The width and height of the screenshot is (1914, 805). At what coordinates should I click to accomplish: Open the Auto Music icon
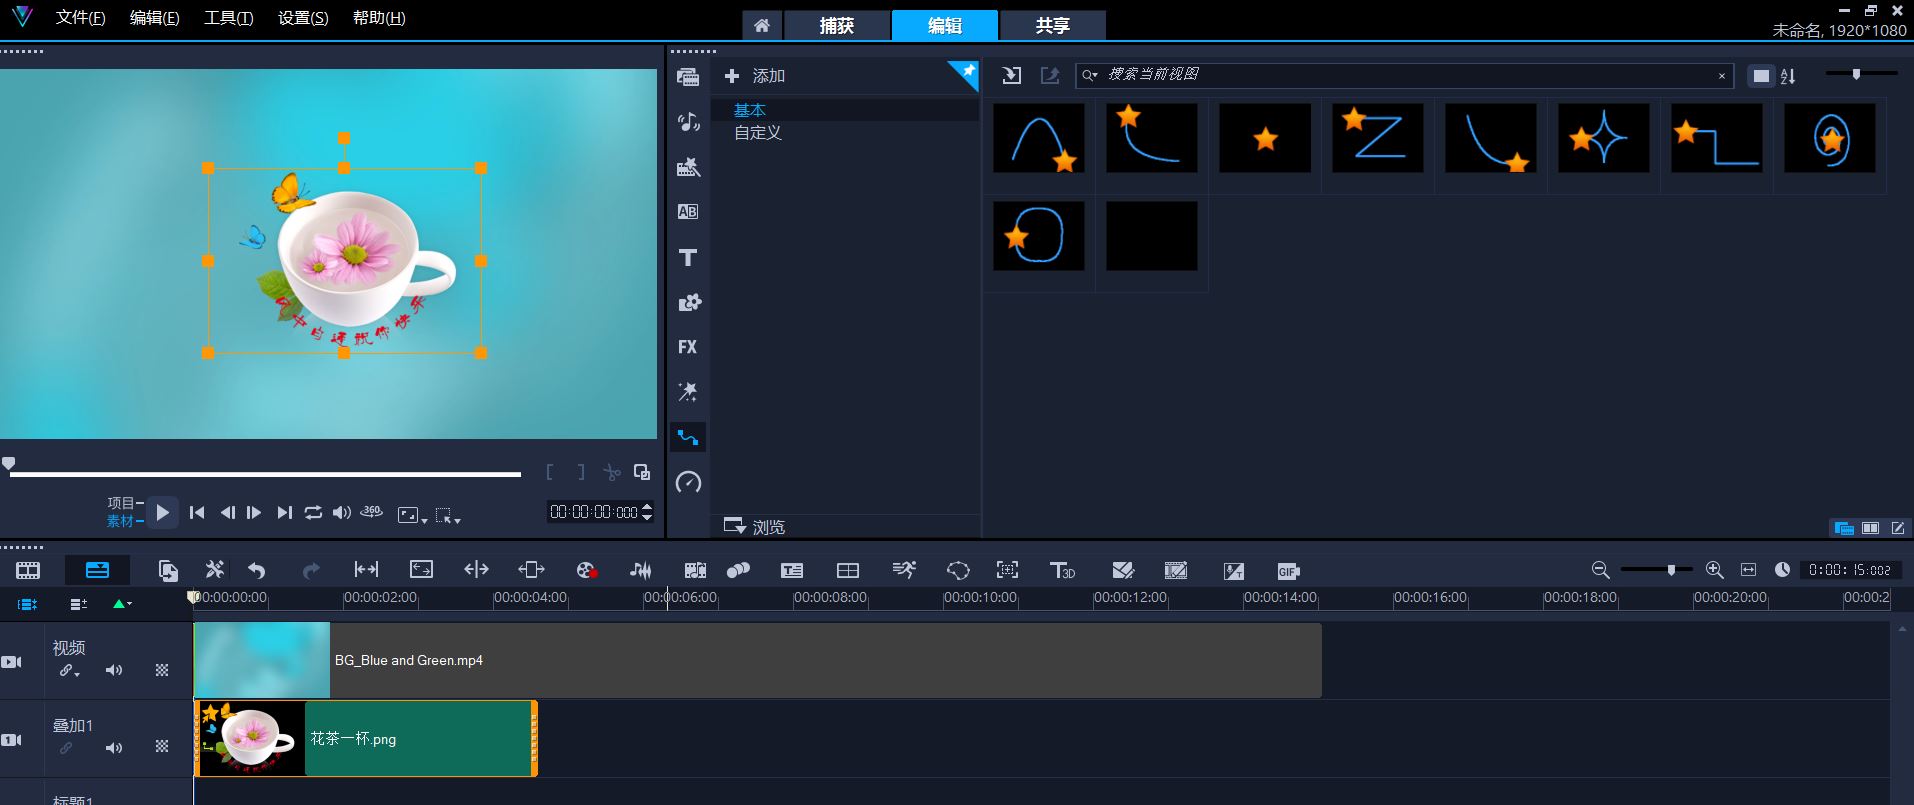click(695, 571)
